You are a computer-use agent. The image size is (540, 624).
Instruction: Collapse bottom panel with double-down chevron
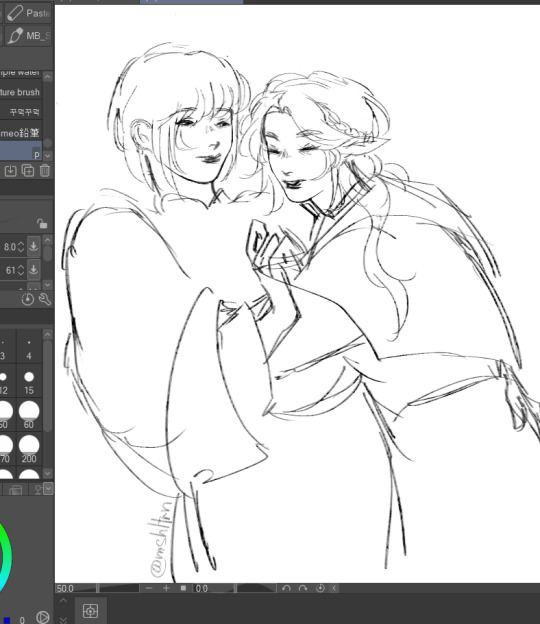(x=63, y=620)
